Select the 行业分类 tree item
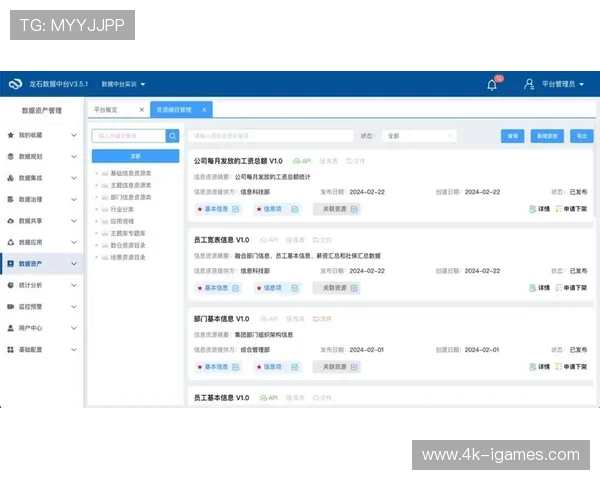The width and height of the screenshot is (600, 480). (x=122, y=209)
